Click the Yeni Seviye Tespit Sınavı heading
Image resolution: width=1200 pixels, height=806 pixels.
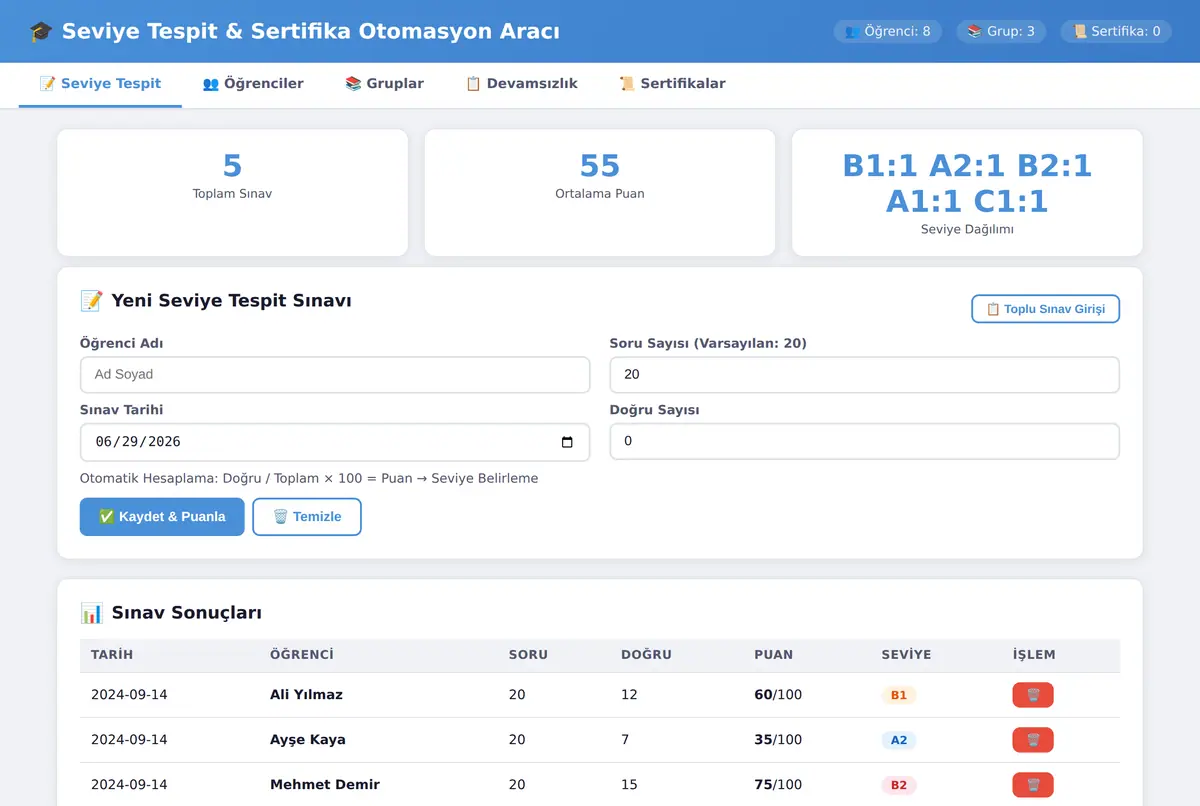[x=216, y=300]
